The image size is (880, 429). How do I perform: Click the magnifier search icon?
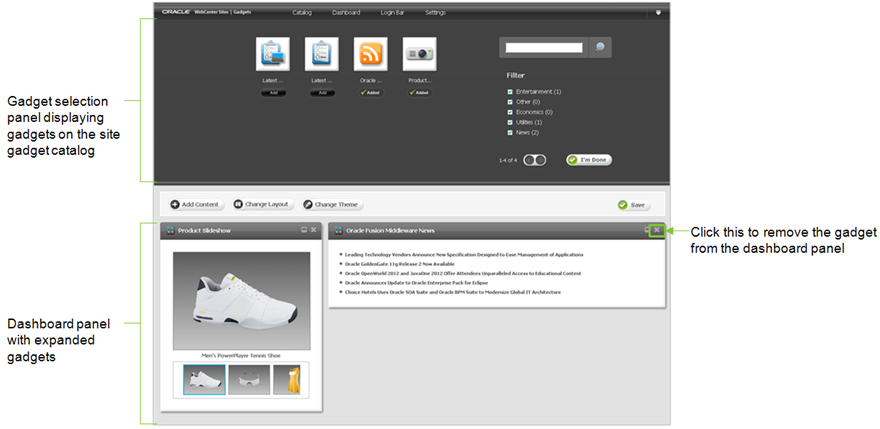click(x=600, y=48)
